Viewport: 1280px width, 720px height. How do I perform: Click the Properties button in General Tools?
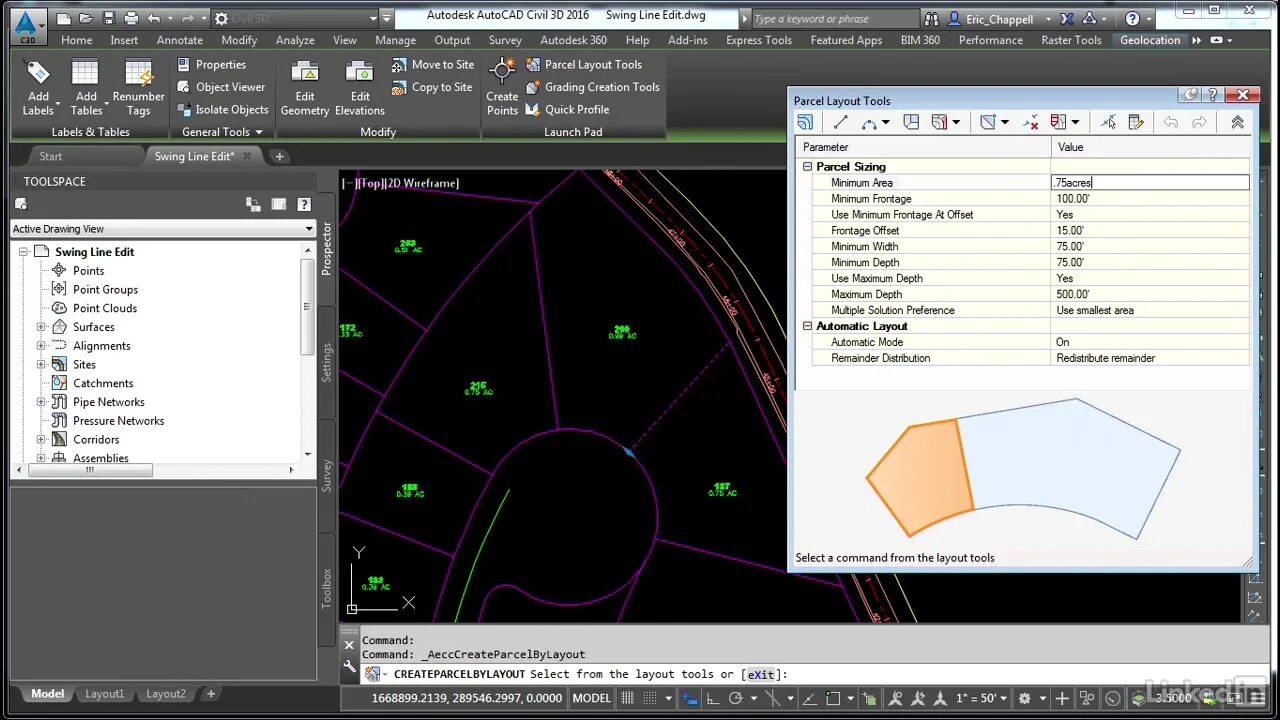pos(212,64)
